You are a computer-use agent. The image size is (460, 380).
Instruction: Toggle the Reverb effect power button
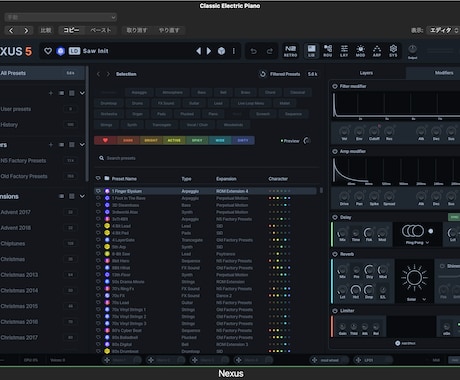coord(335,254)
